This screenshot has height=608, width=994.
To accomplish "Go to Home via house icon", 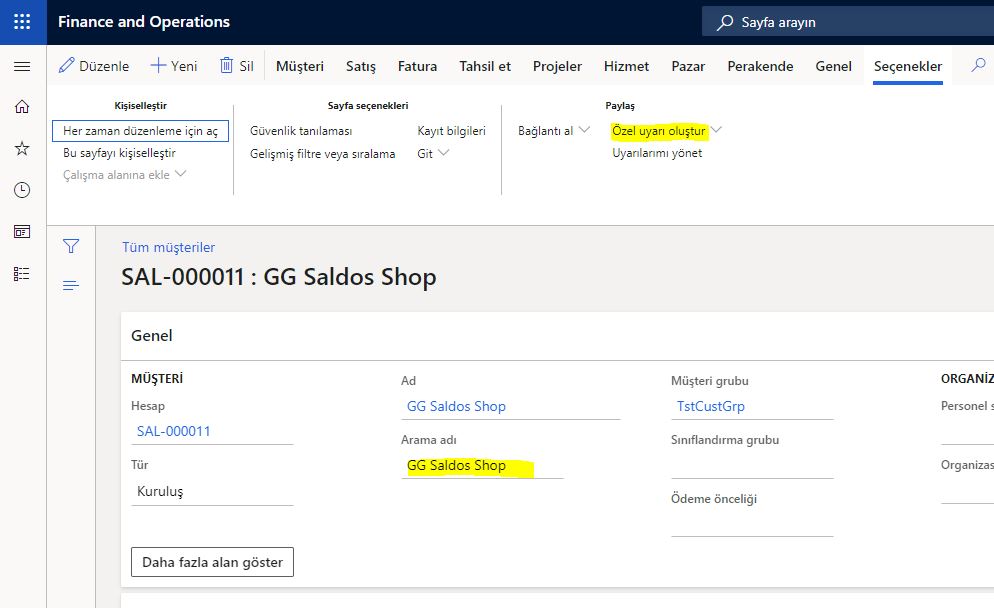I will (22, 107).
